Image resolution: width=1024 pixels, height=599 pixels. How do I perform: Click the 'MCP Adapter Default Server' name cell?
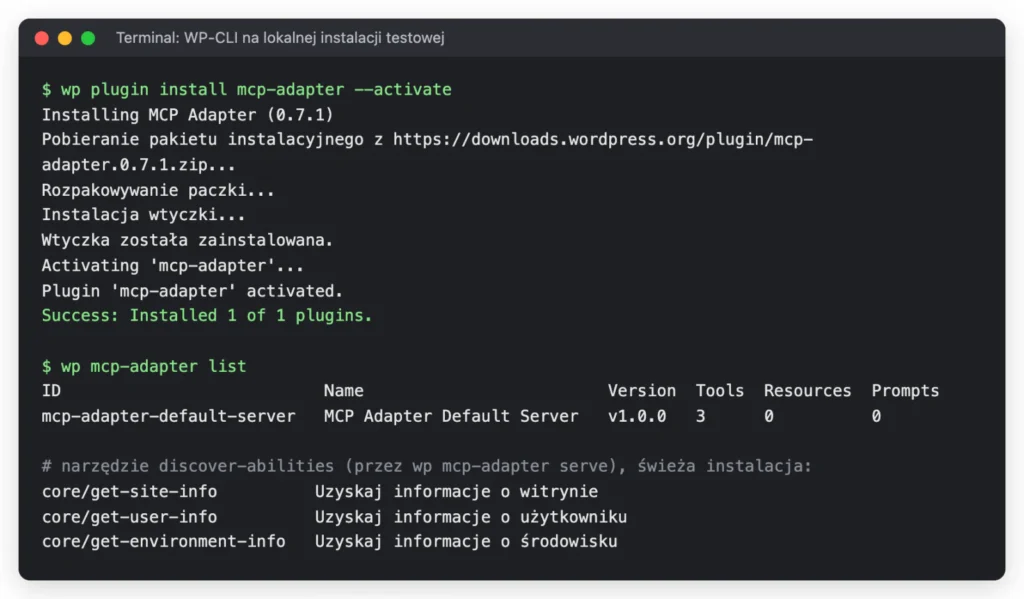(451, 416)
